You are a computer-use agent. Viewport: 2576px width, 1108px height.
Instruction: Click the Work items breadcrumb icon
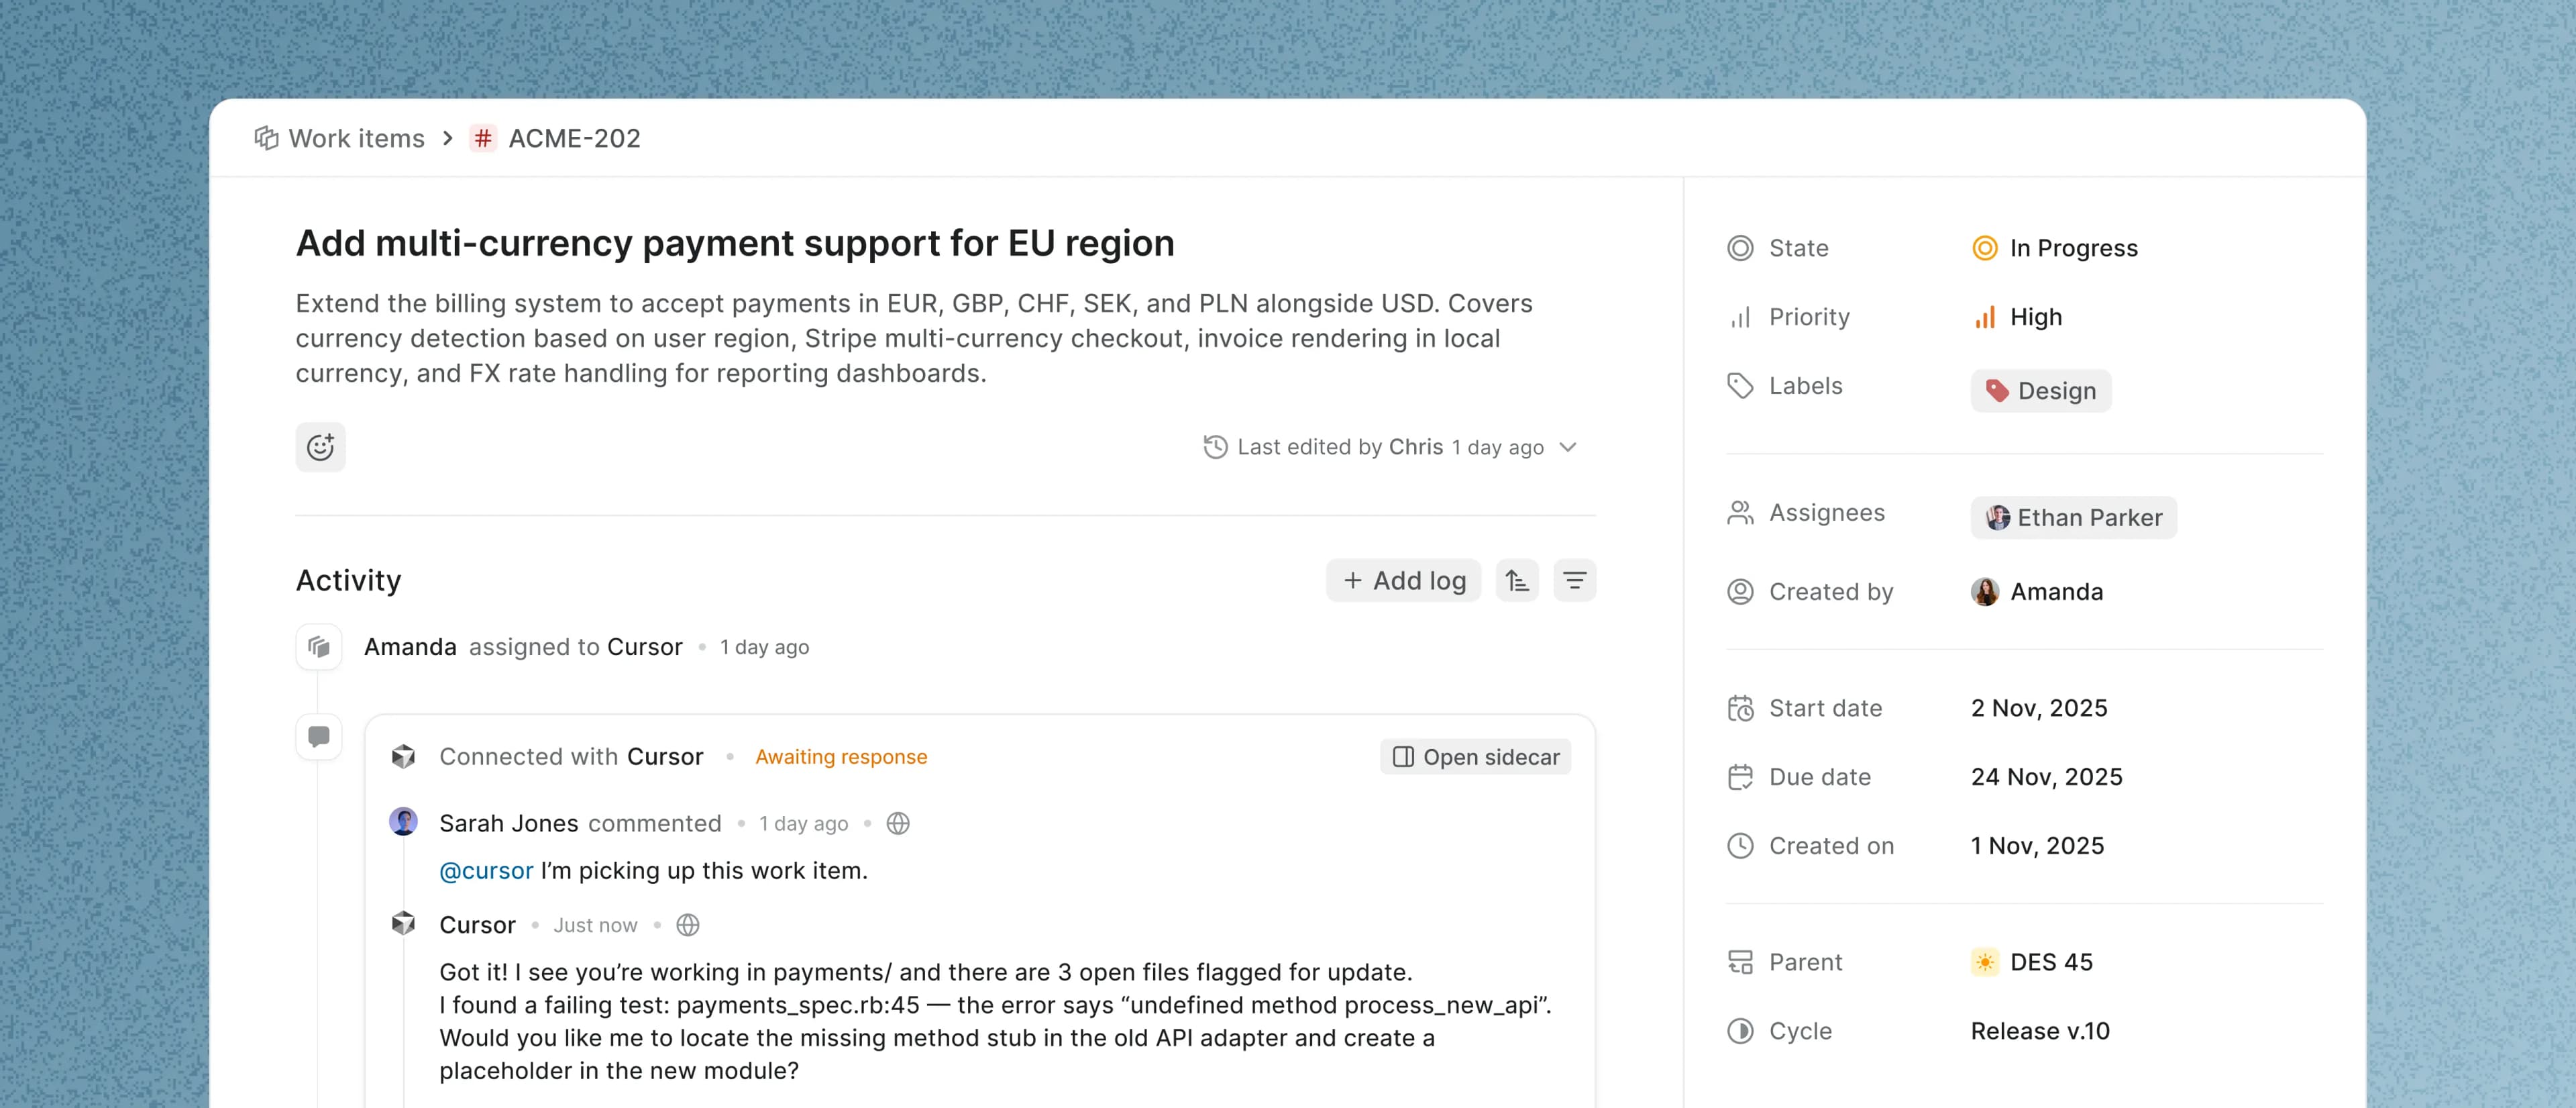(266, 138)
